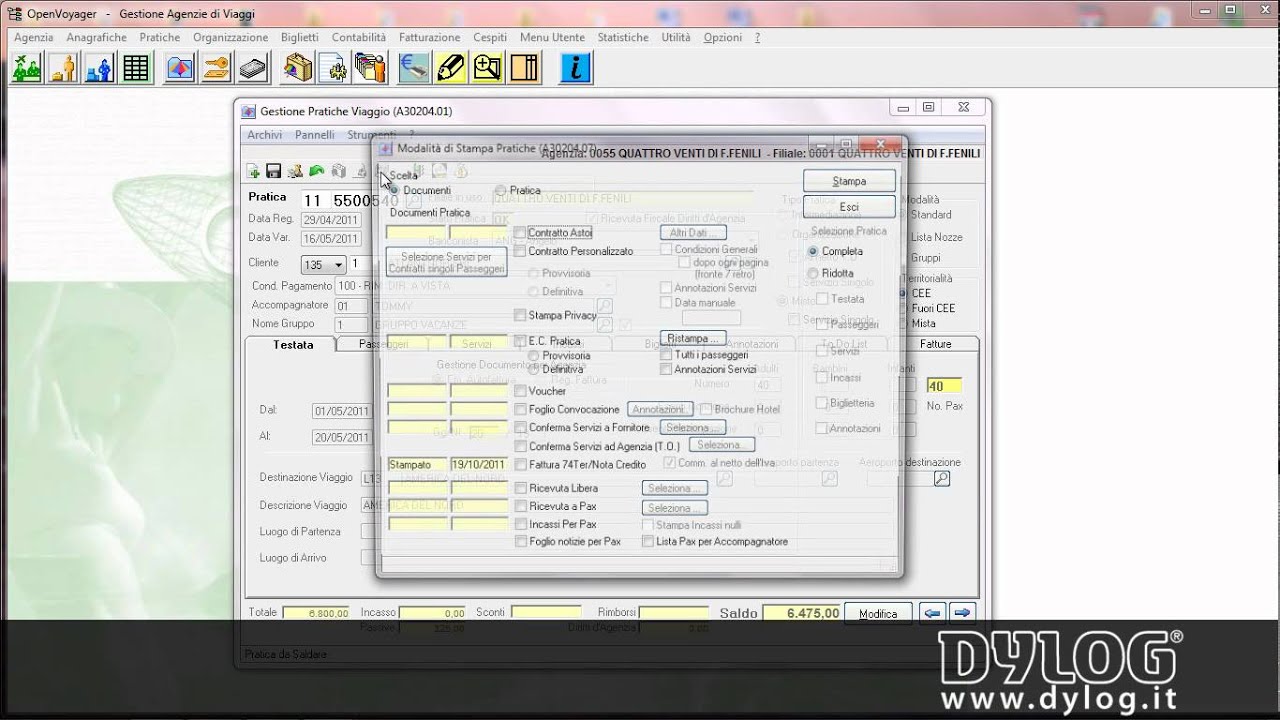Click the Ristampa button

click(692, 338)
